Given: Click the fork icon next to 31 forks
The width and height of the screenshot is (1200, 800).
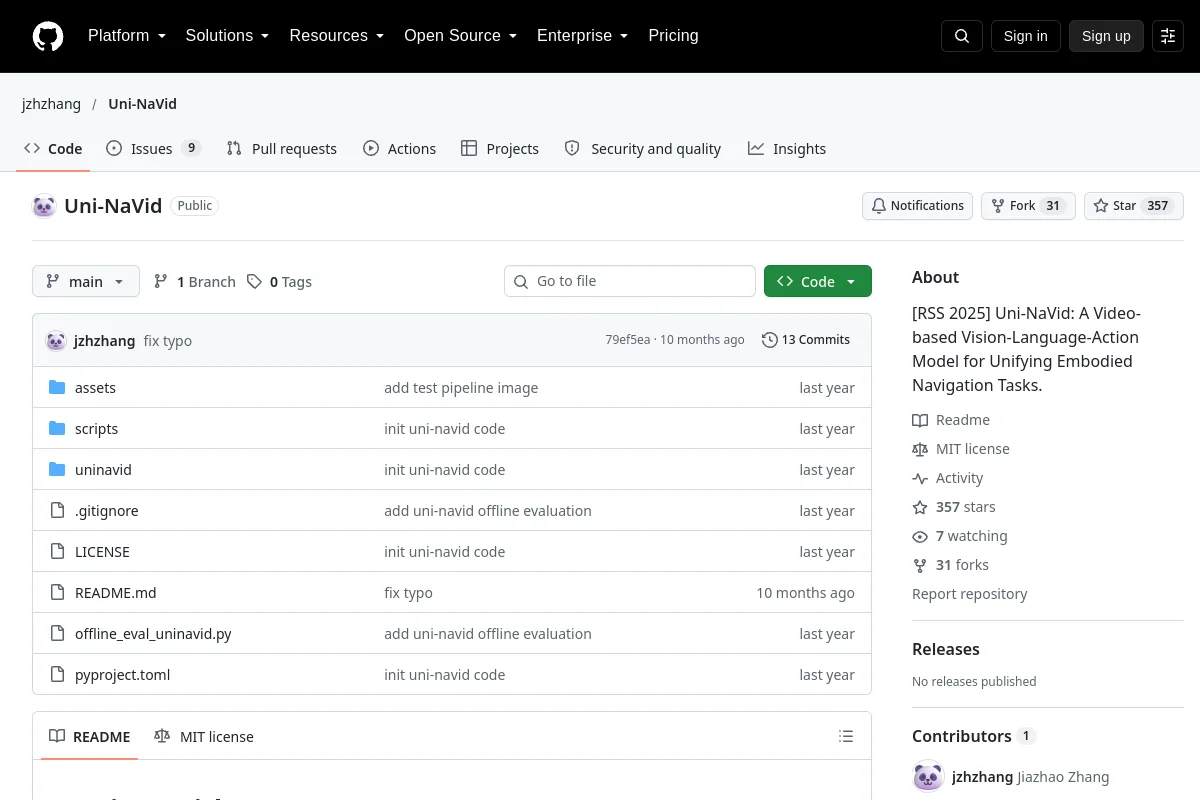Looking at the screenshot, I should 920,565.
